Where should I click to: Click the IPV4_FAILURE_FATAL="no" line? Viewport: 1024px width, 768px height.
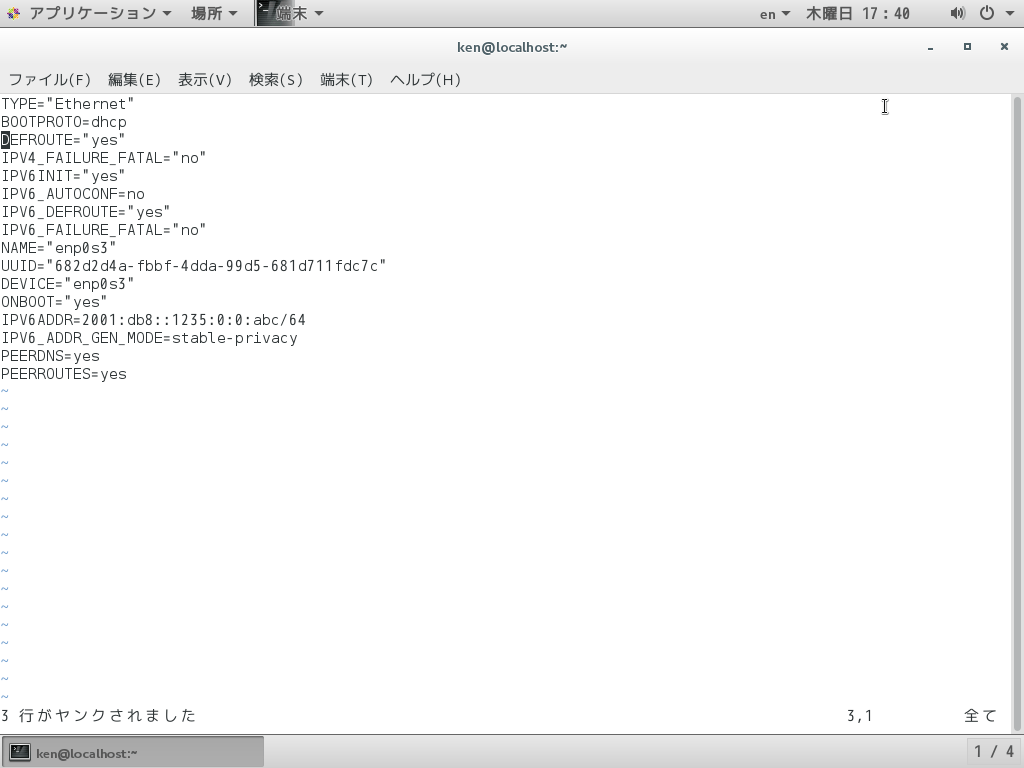(x=103, y=158)
